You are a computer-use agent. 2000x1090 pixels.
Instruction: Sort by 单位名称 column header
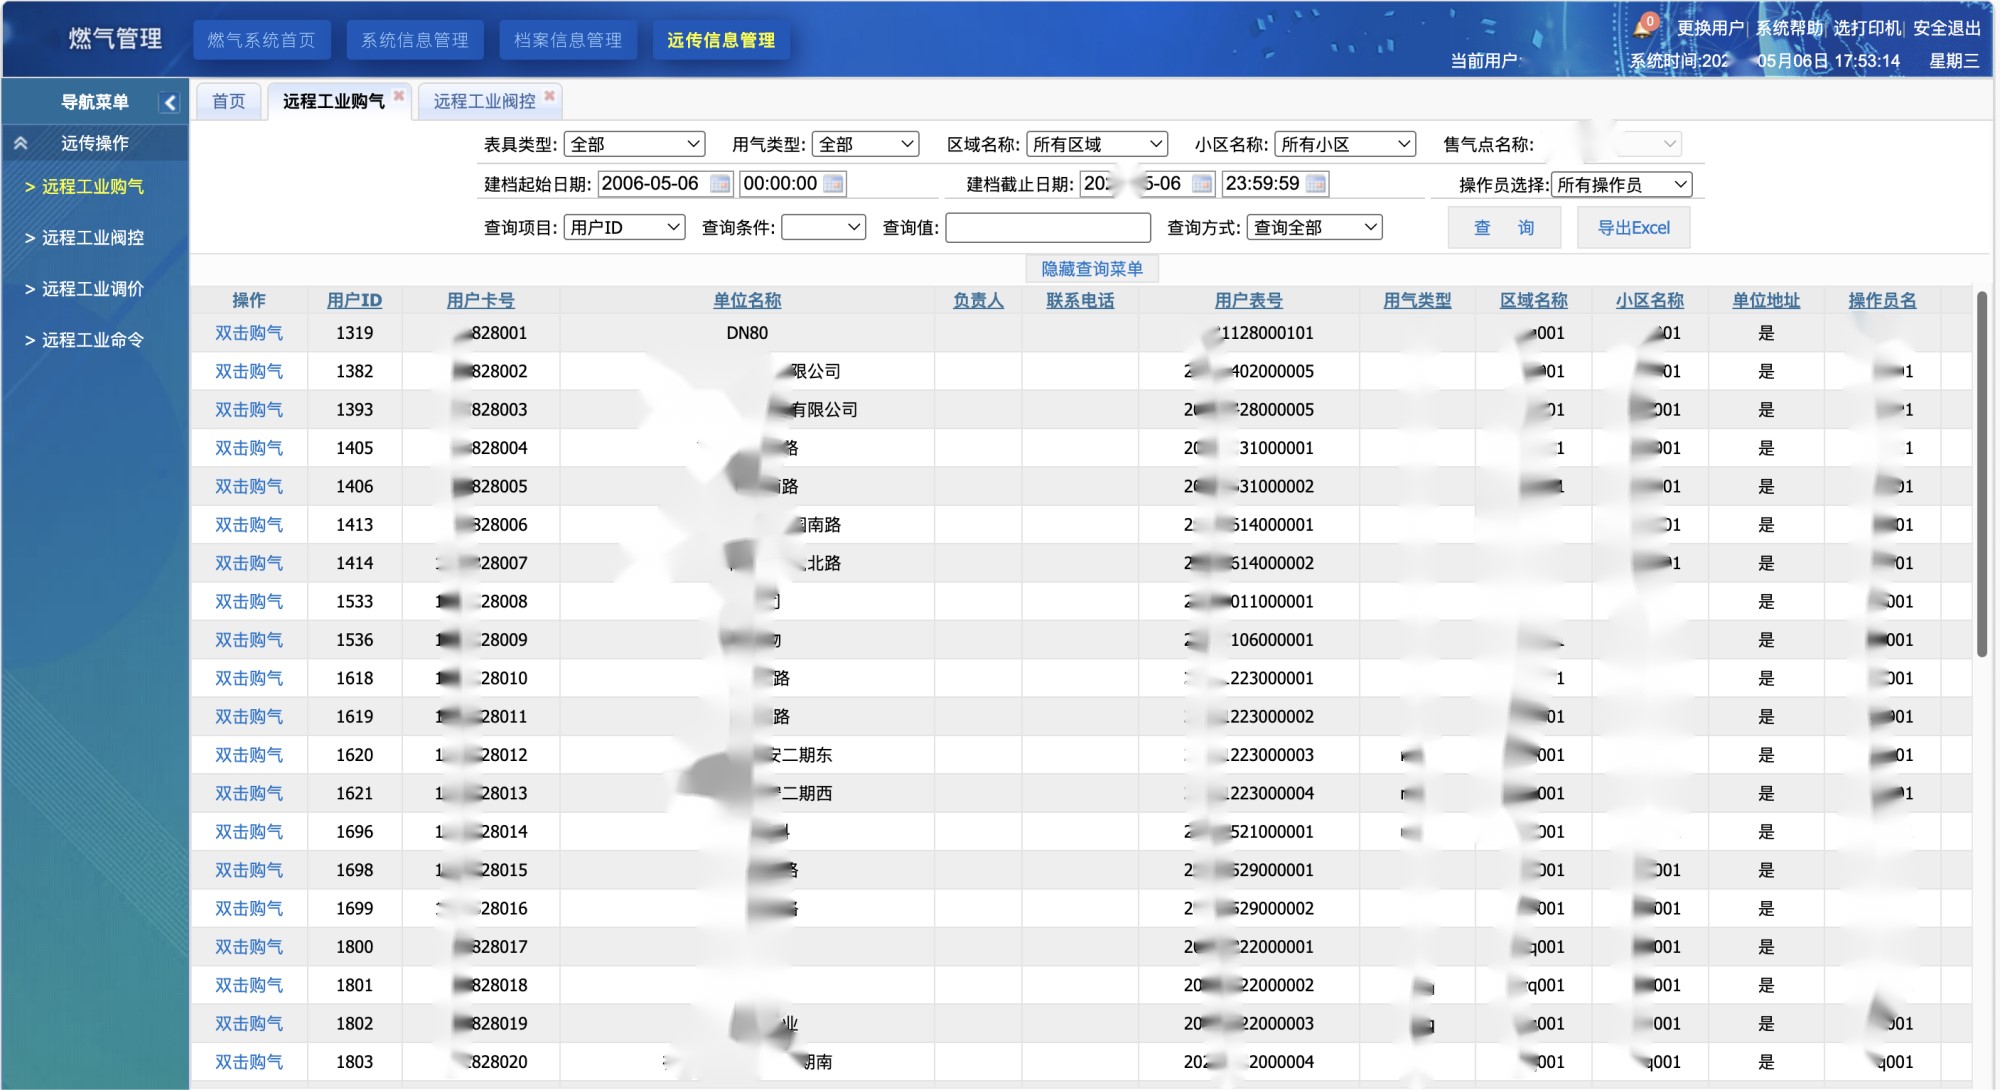[x=747, y=300]
